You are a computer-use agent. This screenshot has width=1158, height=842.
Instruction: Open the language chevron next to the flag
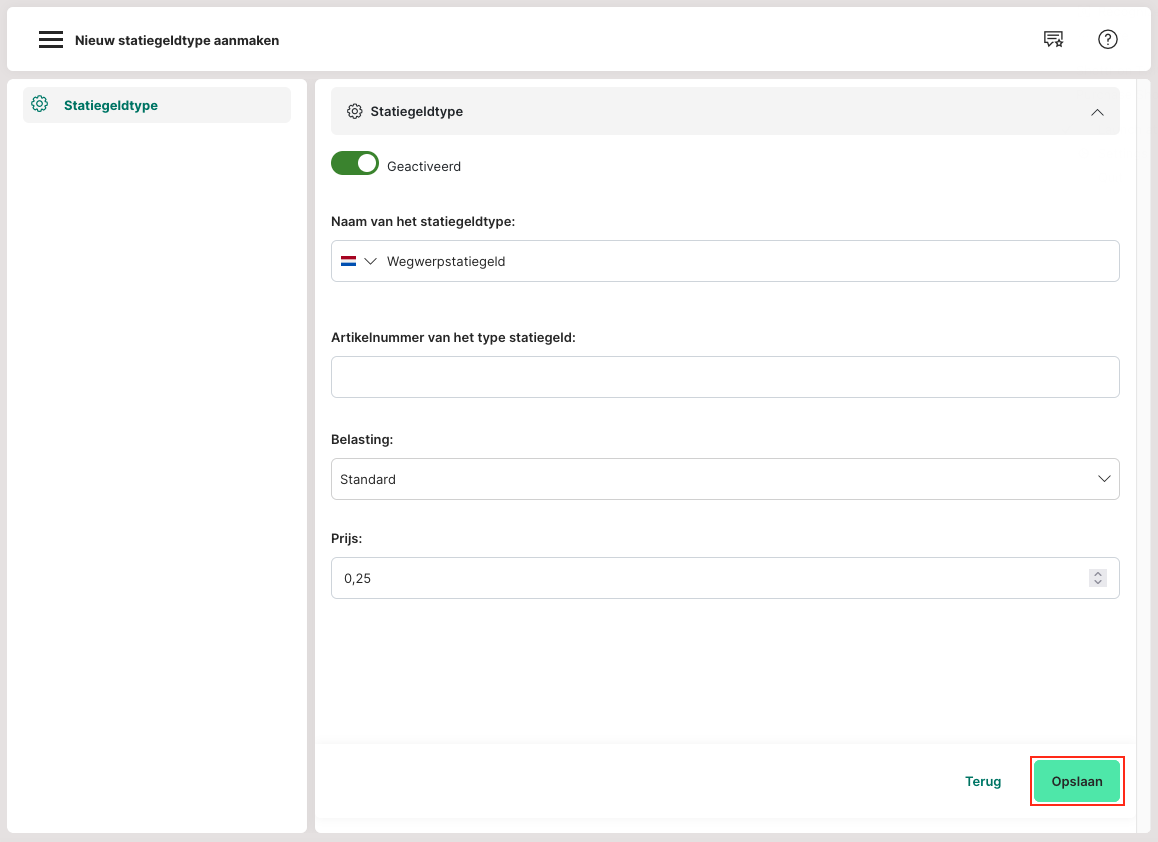pyautogui.click(x=370, y=261)
